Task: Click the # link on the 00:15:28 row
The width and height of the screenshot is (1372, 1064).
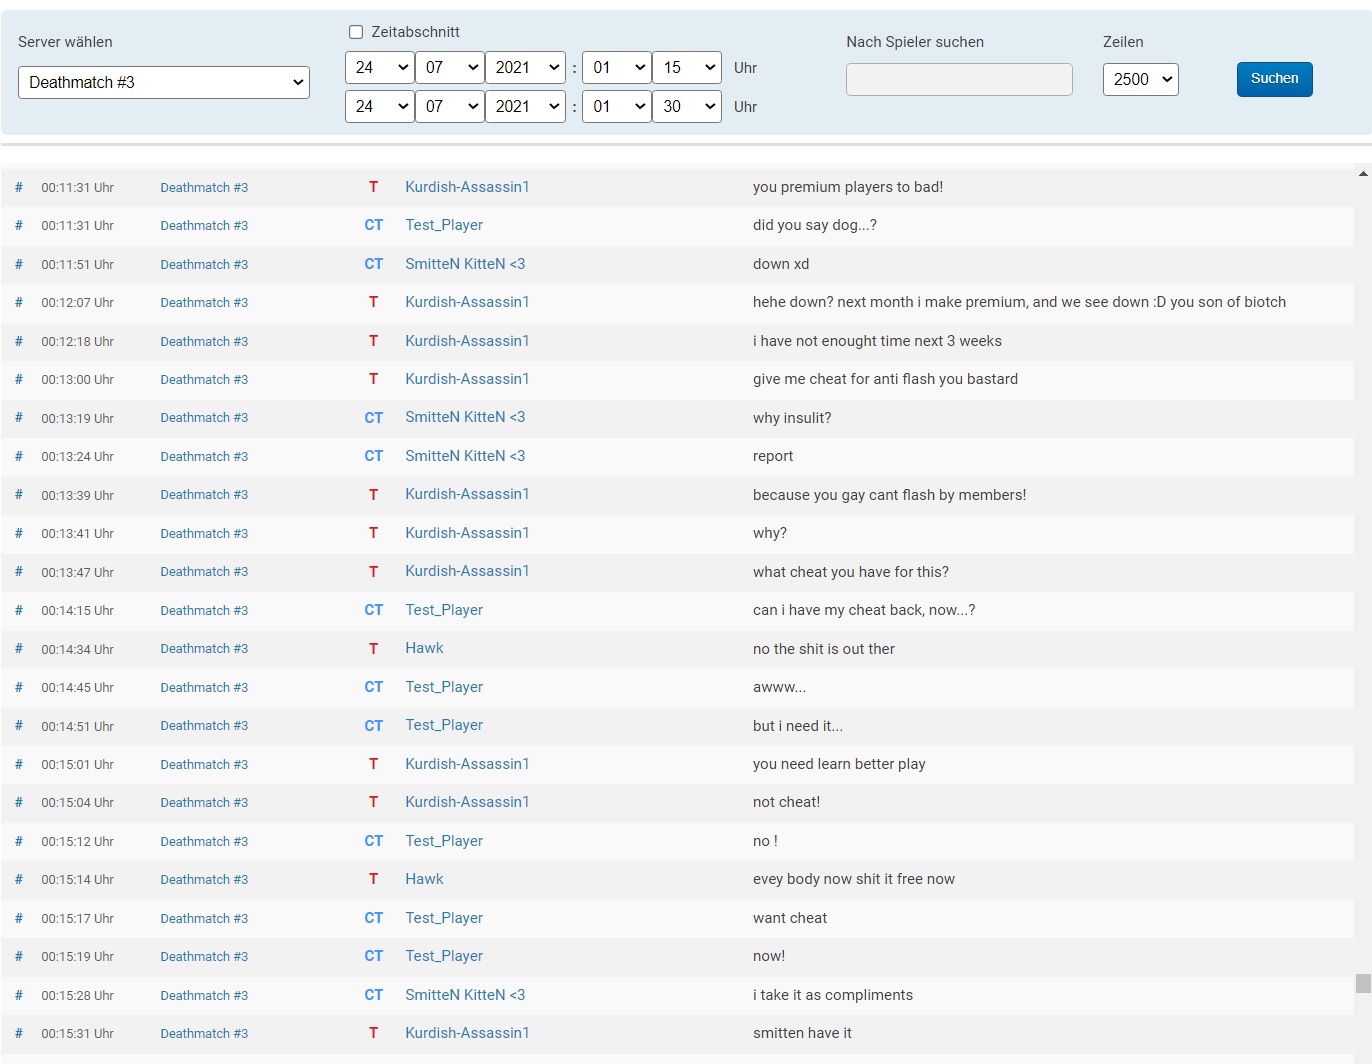Action: point(18,995)
